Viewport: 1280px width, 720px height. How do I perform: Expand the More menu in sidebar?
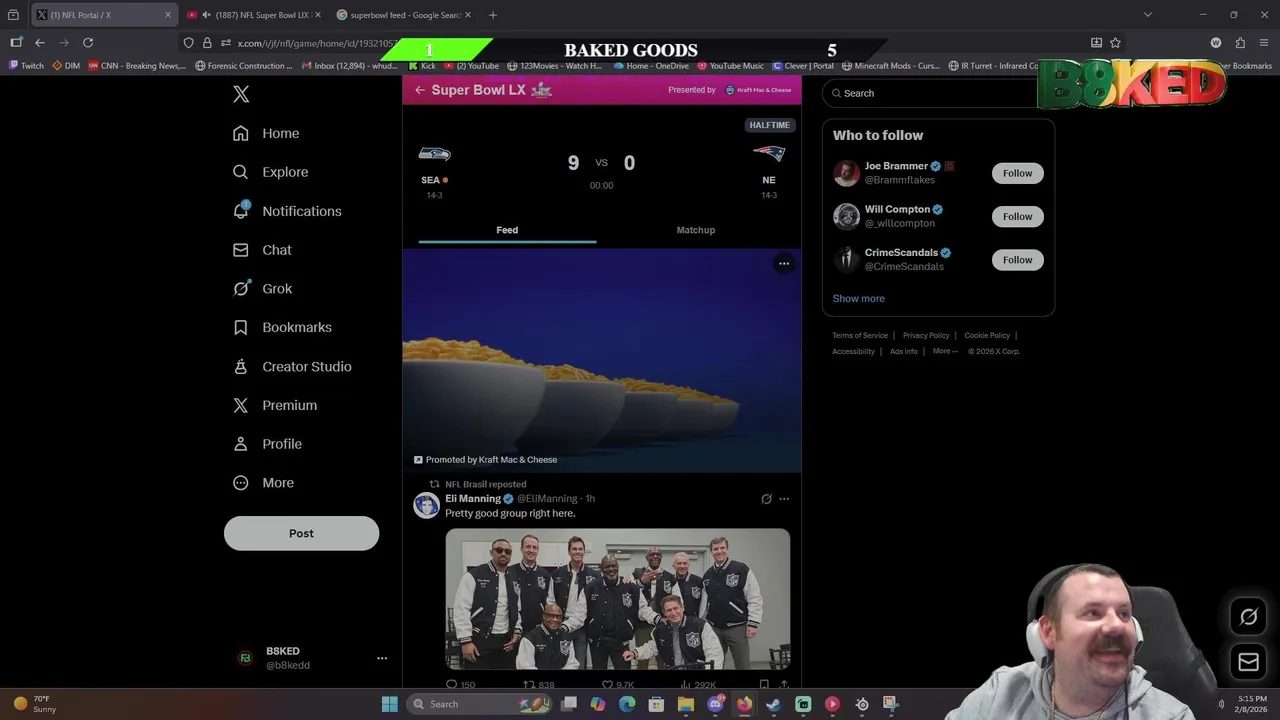[x=263, y=483]
